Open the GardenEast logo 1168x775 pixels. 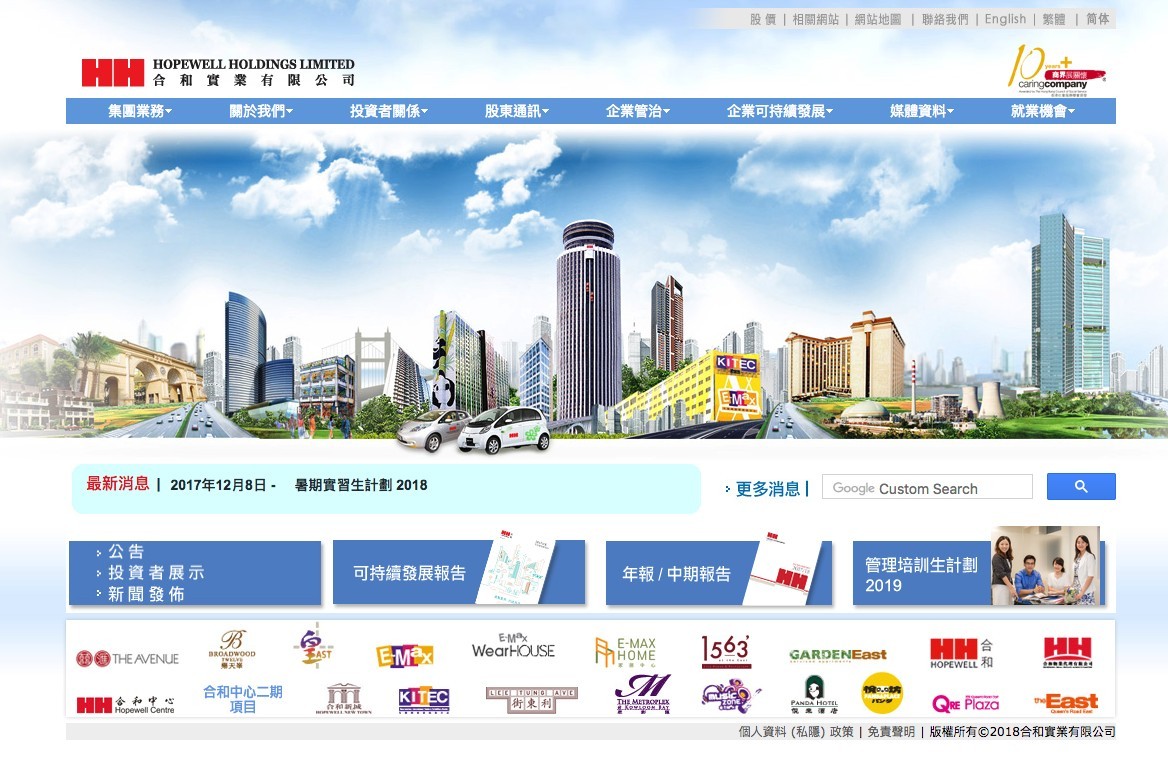pos(838,655)
